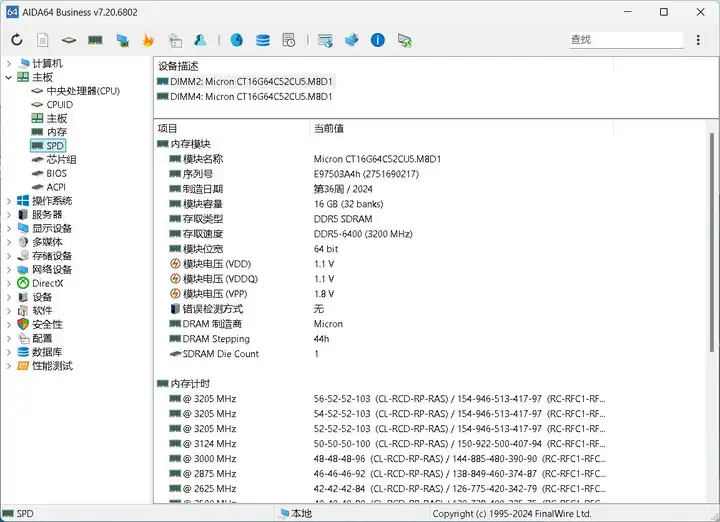Open 性能测试 in the tree
Screen dimensions: 720x522
tap(45, 366)
